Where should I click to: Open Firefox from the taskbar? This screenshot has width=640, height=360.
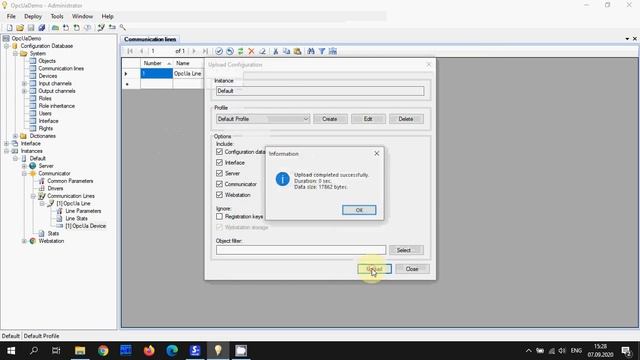149,351
